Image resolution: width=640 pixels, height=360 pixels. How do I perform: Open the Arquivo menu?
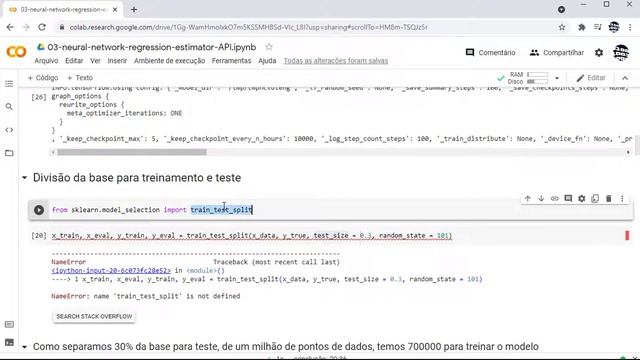coord(46,61)
